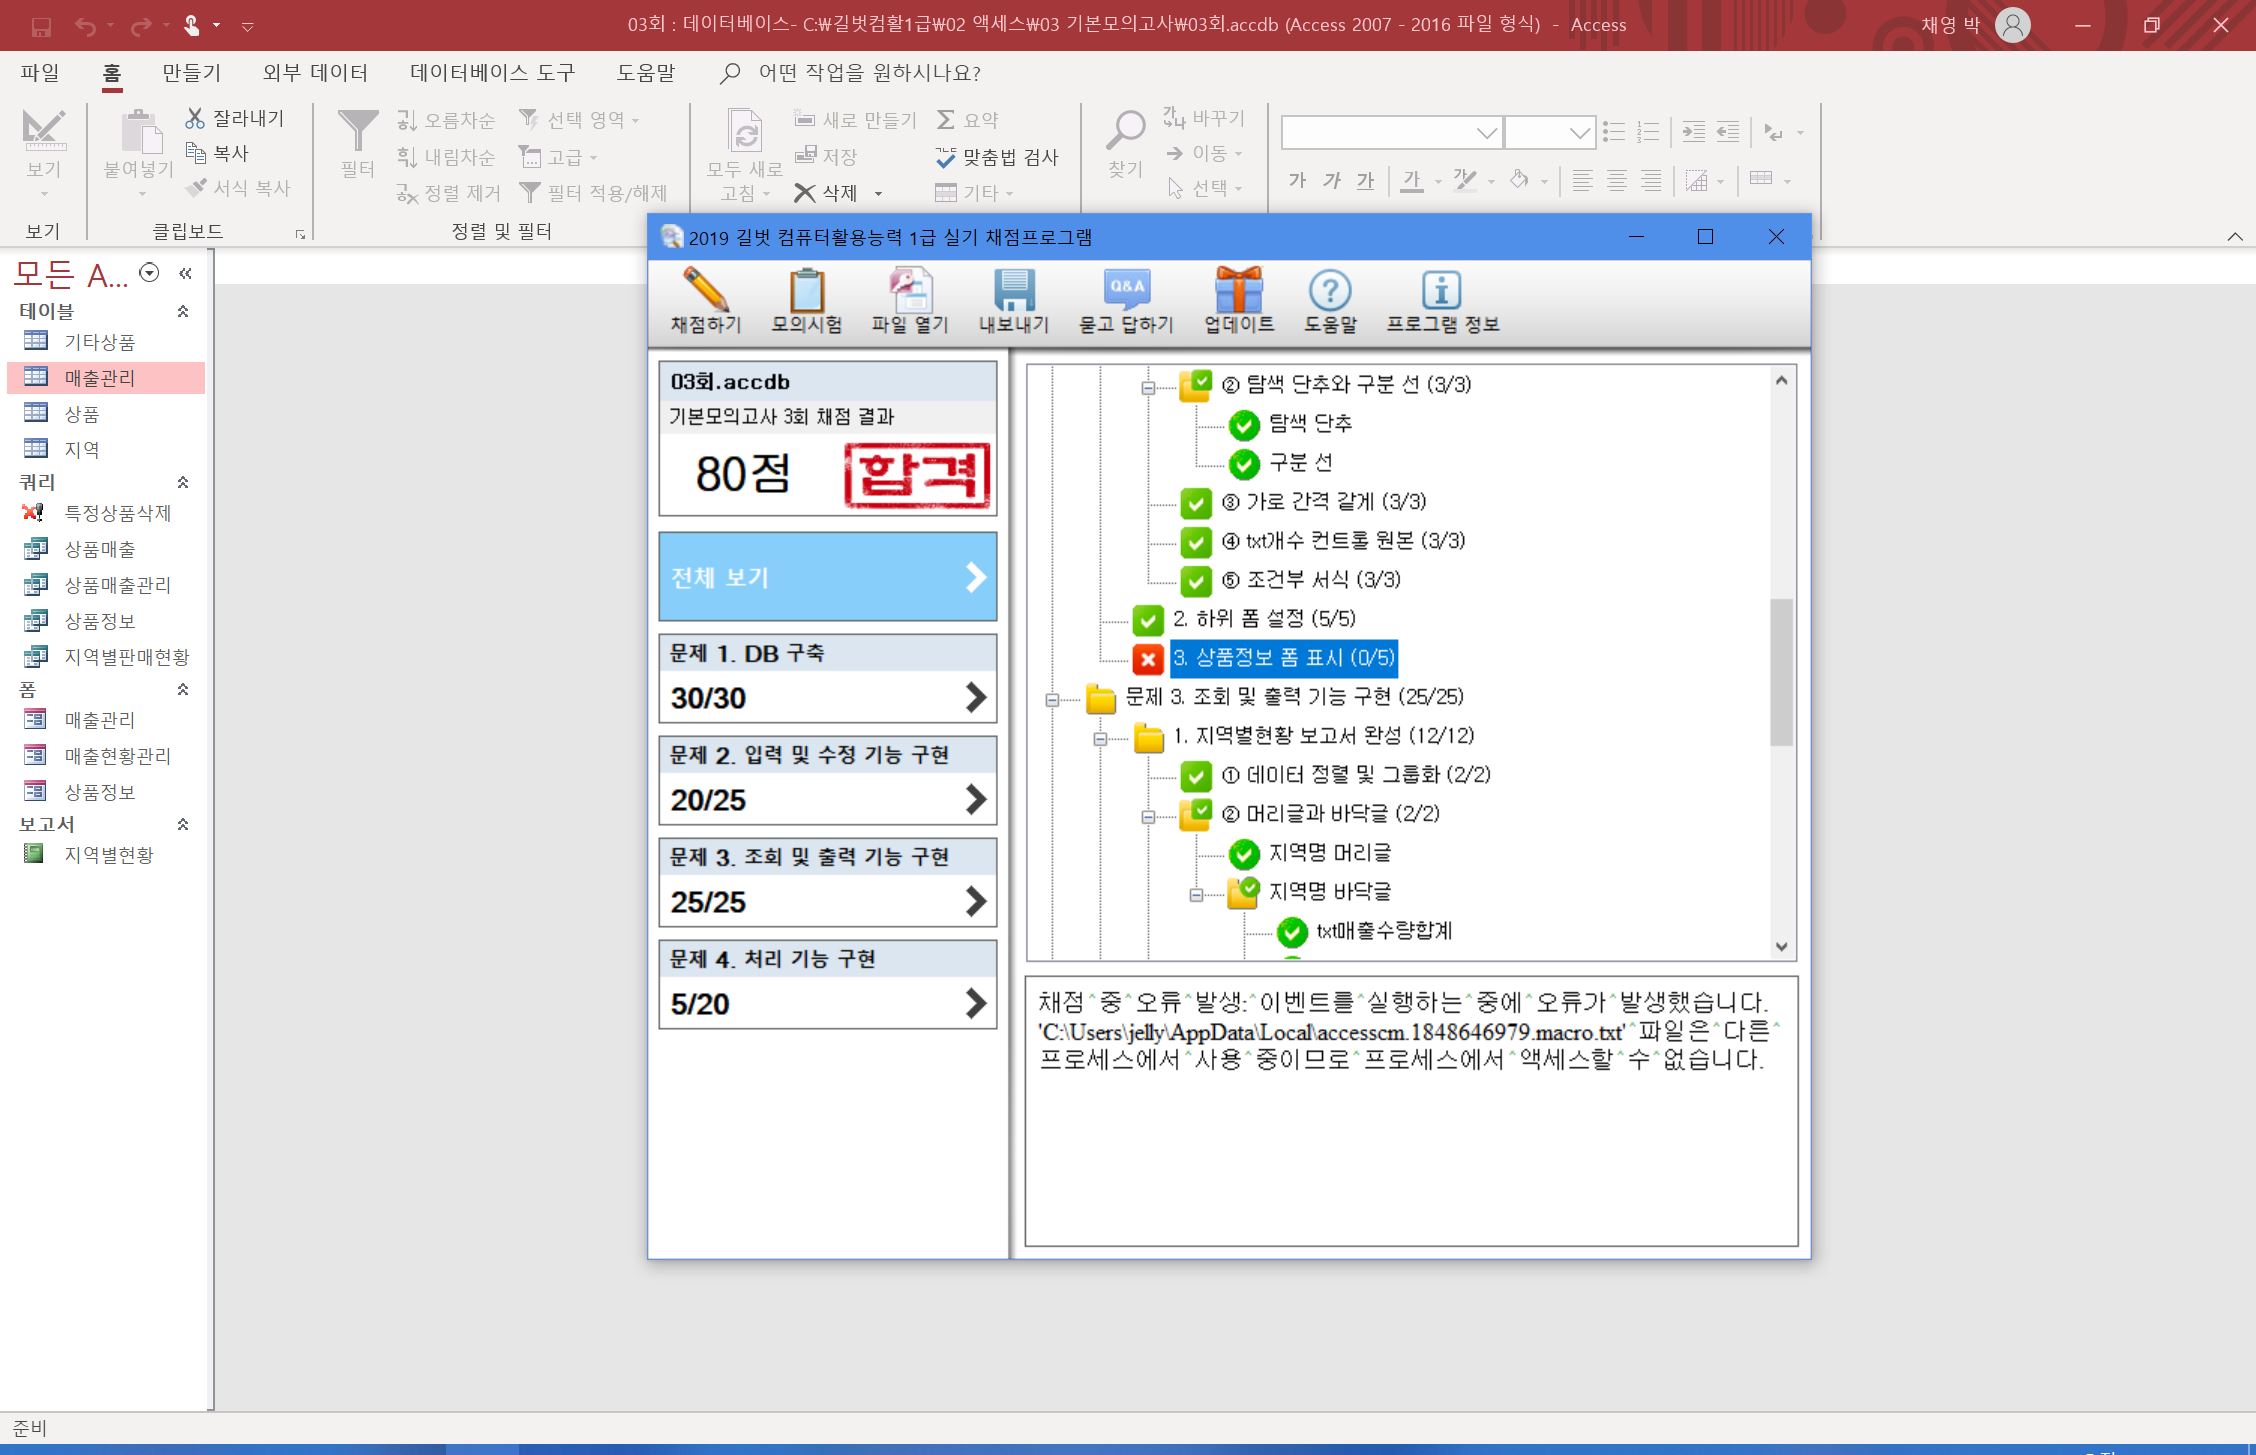This screenshot has width=2256, height=1455.
Task: Collapse the 테이블 group in navigation pane
Action: coord(183,312)
